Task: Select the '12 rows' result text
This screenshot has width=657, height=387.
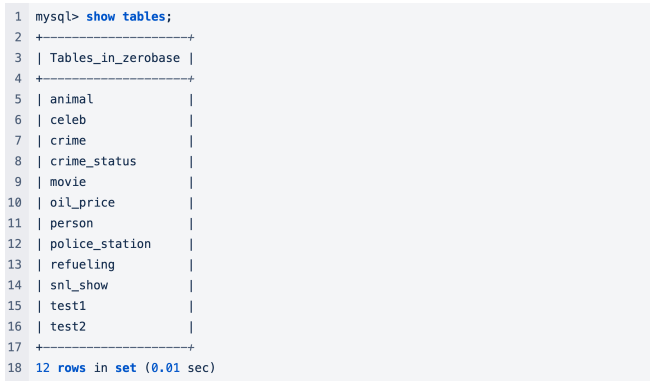Action: pyautogui.click(x=60, y=368)
